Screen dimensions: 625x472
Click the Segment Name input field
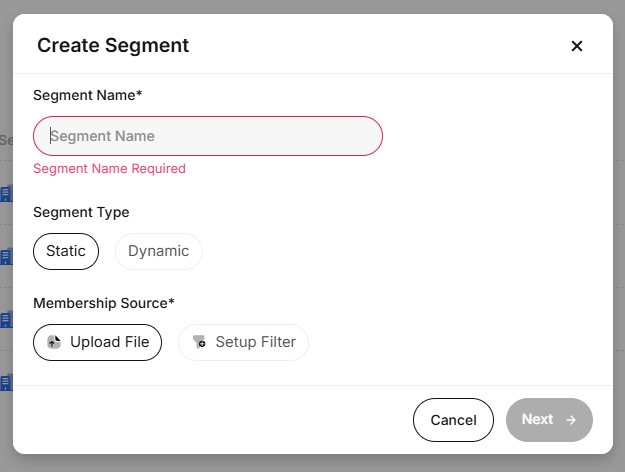pos(208,136)
